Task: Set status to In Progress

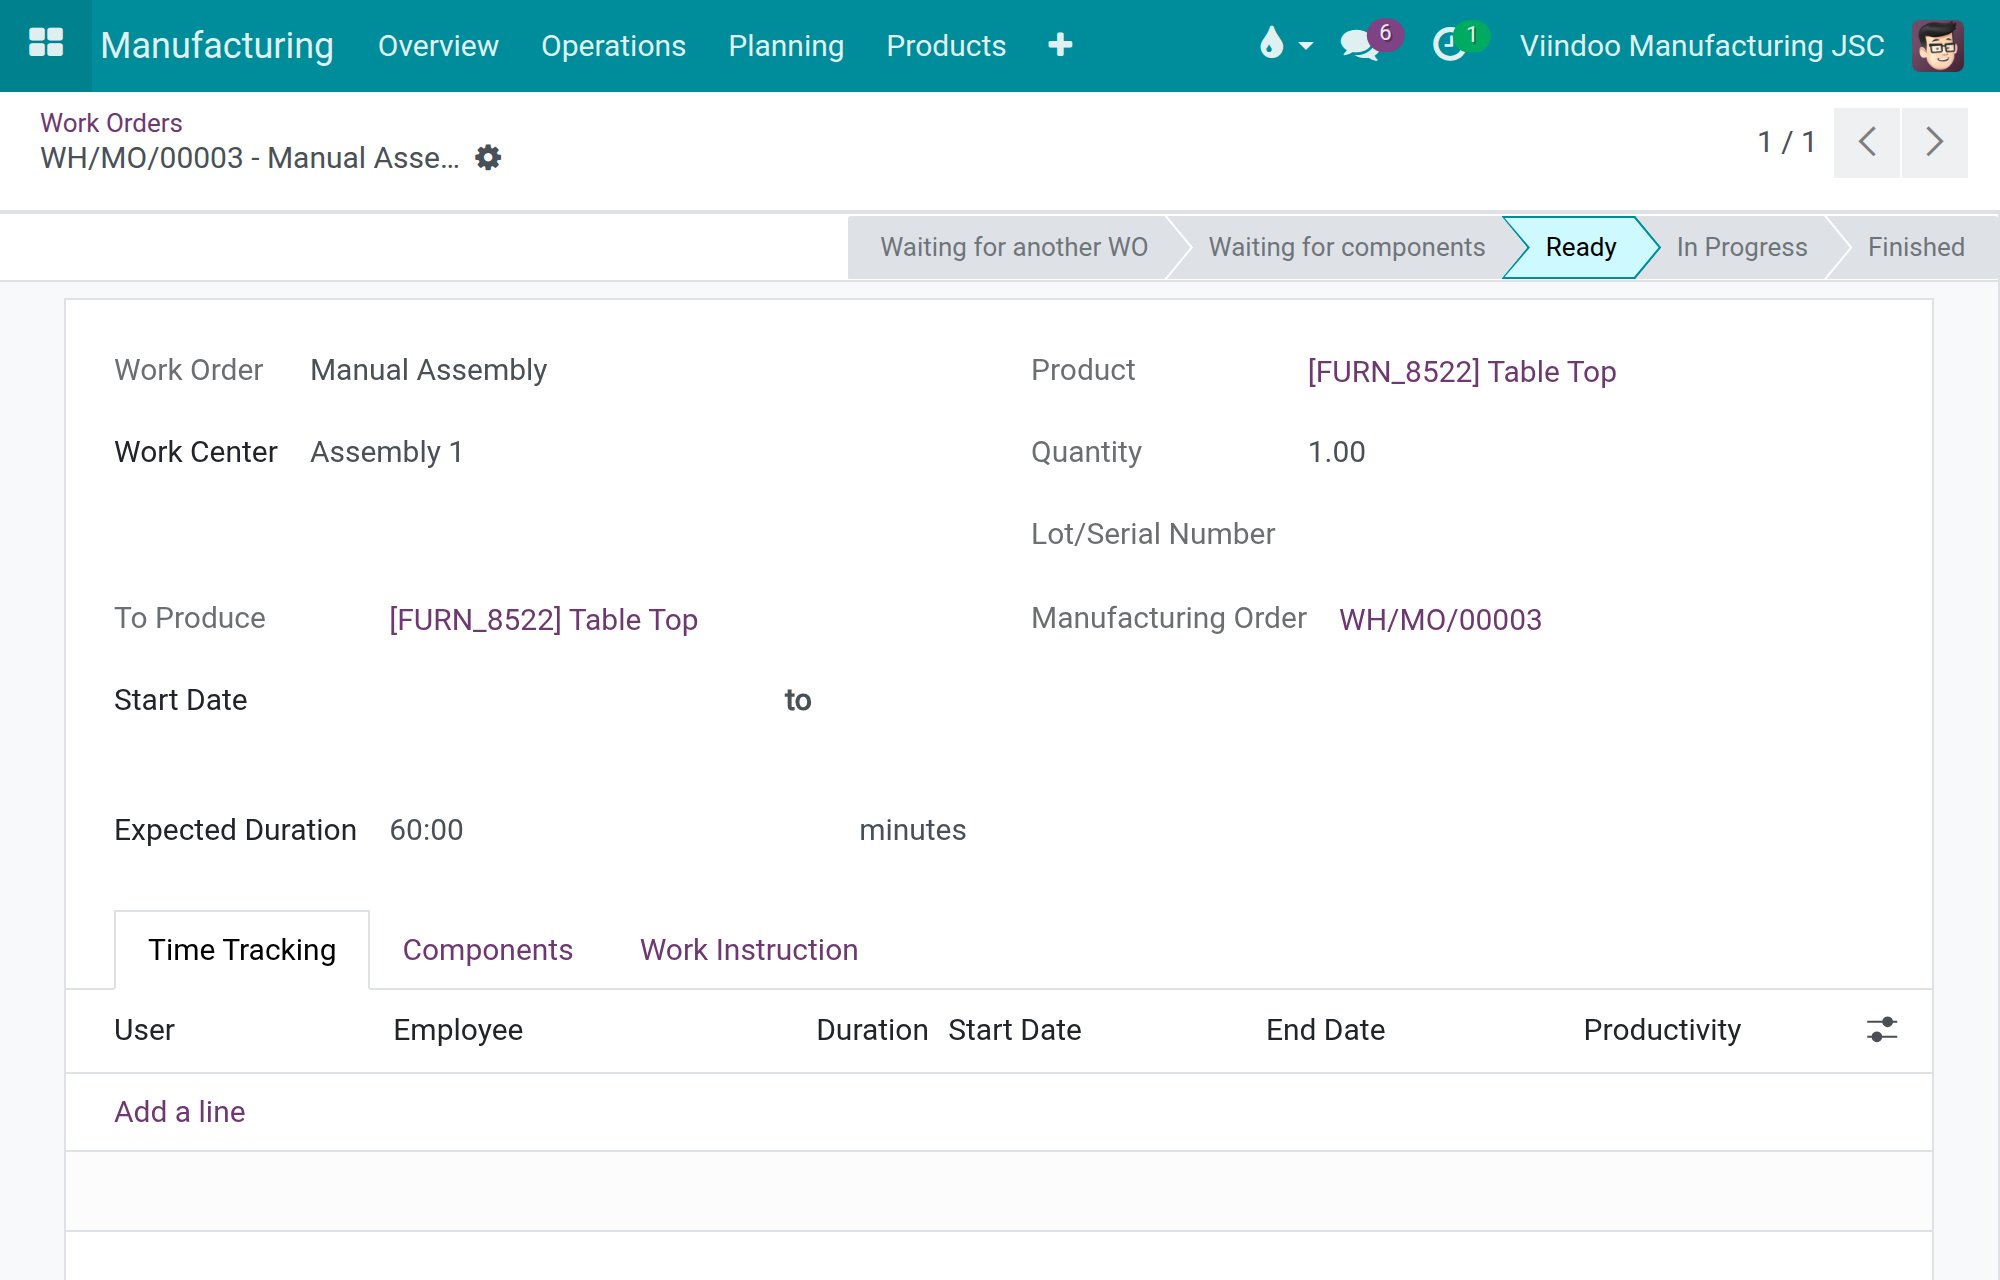Action: [1741, 247]
